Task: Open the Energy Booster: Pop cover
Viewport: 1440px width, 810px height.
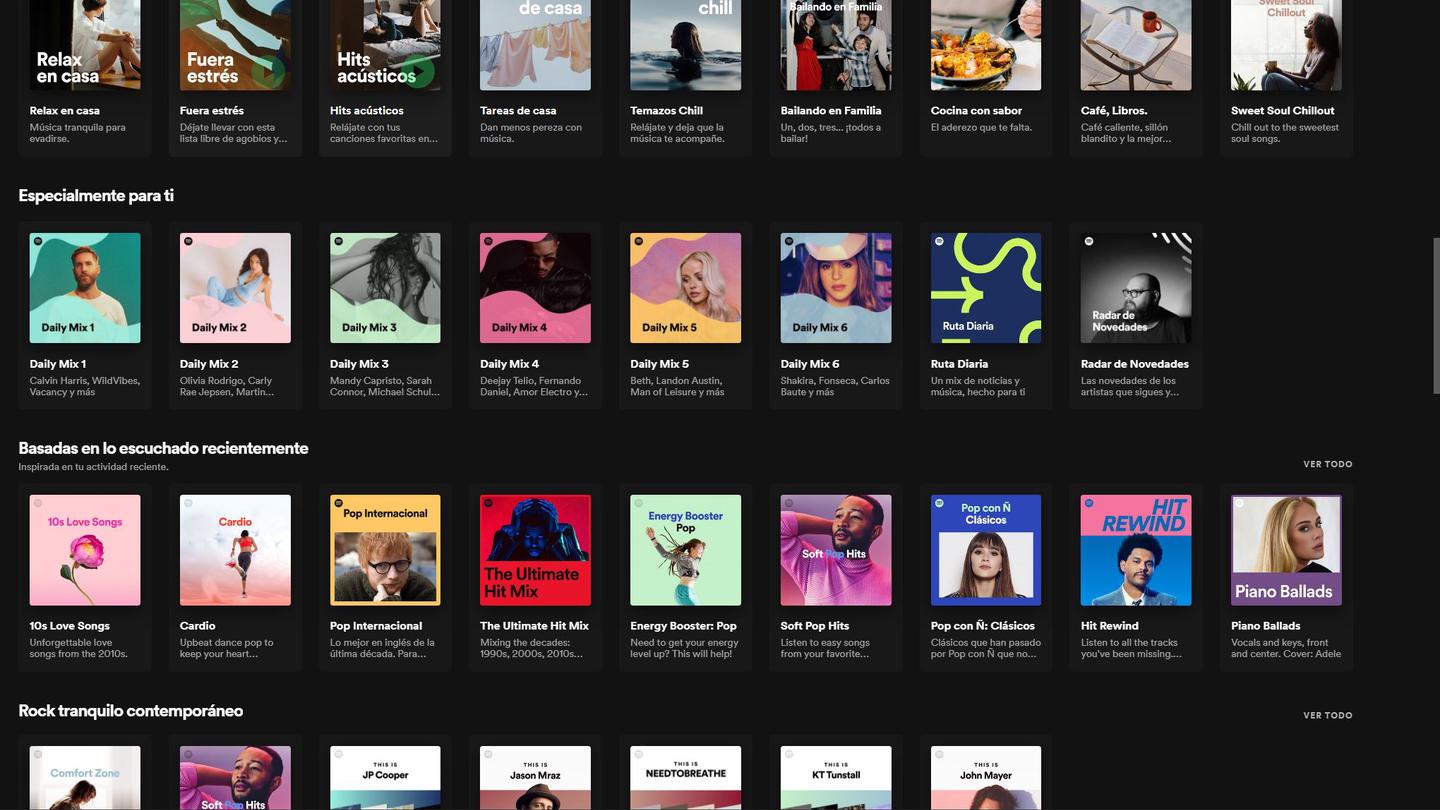Action: pos(685,550)
